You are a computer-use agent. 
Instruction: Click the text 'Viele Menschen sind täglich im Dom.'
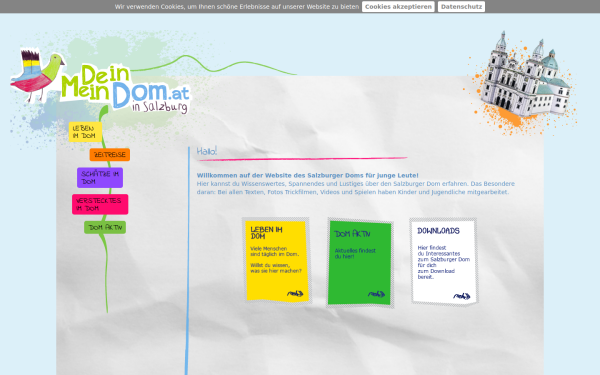coord(274,251)
